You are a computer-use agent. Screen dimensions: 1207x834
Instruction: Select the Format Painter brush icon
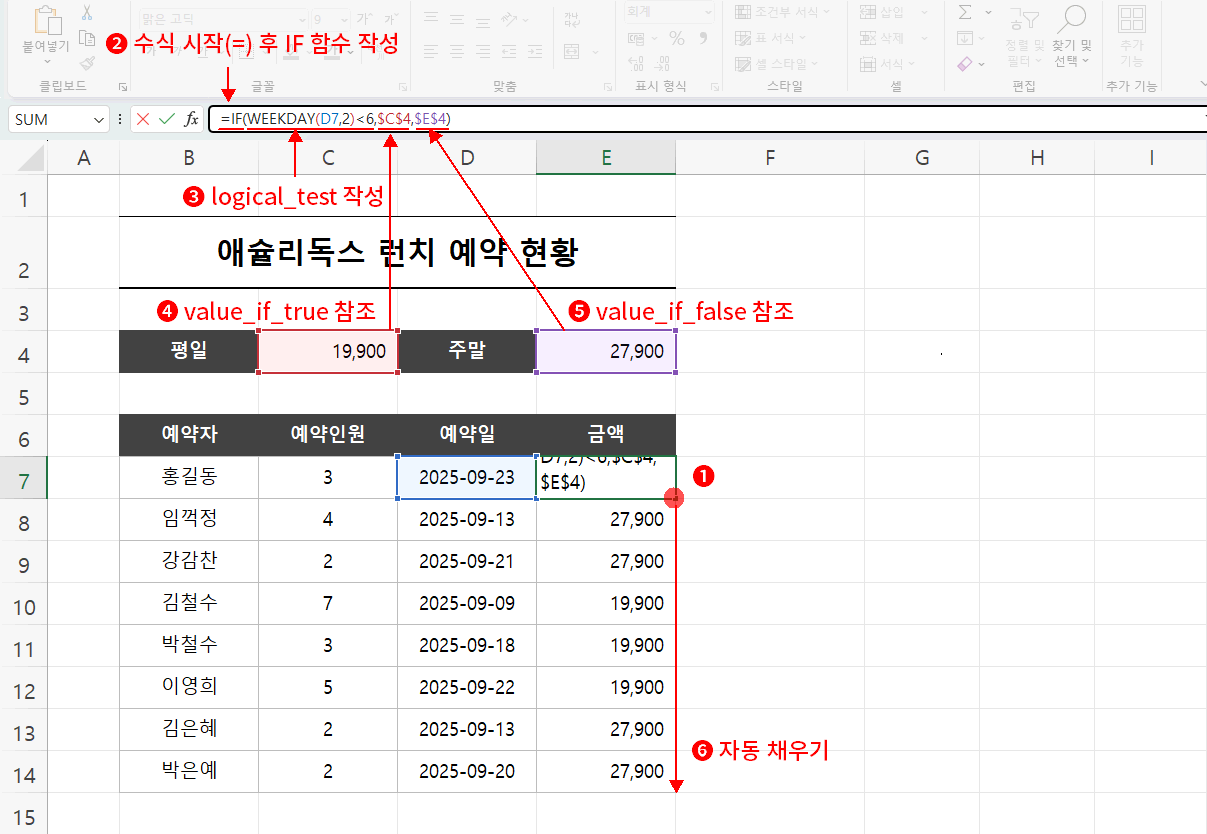tap(87, 62)
